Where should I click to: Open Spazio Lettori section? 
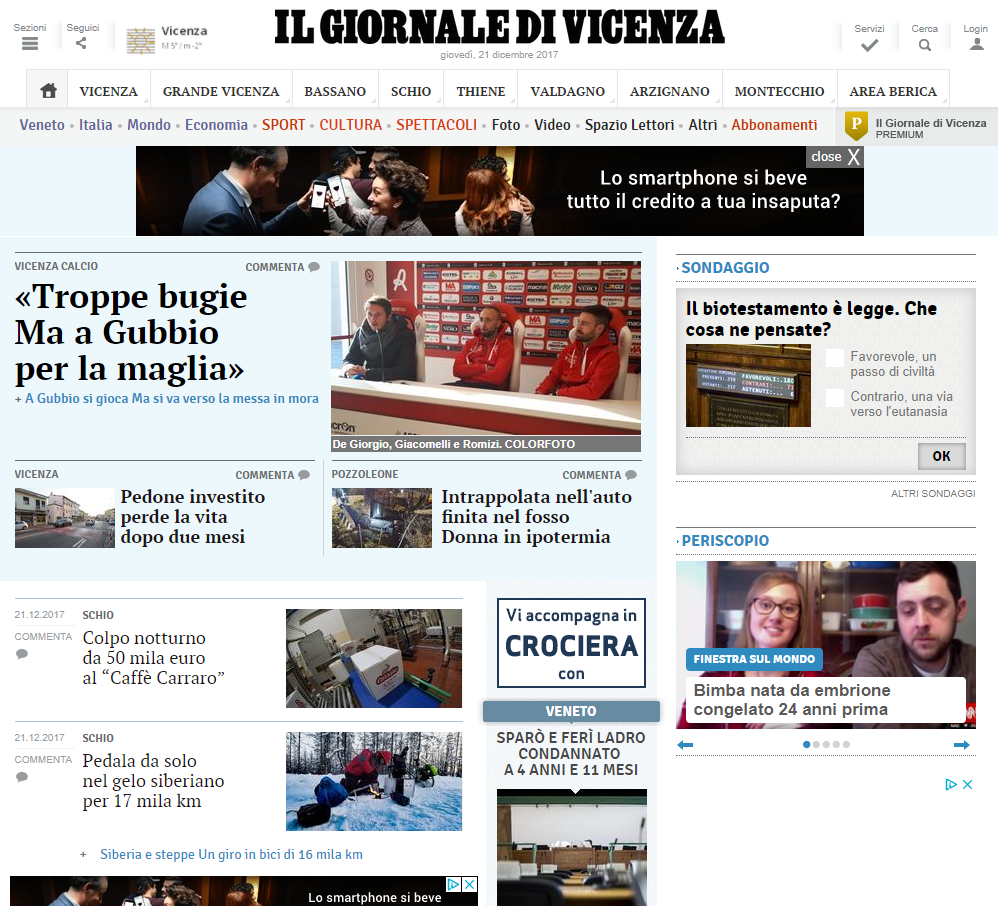click(629, 125)
